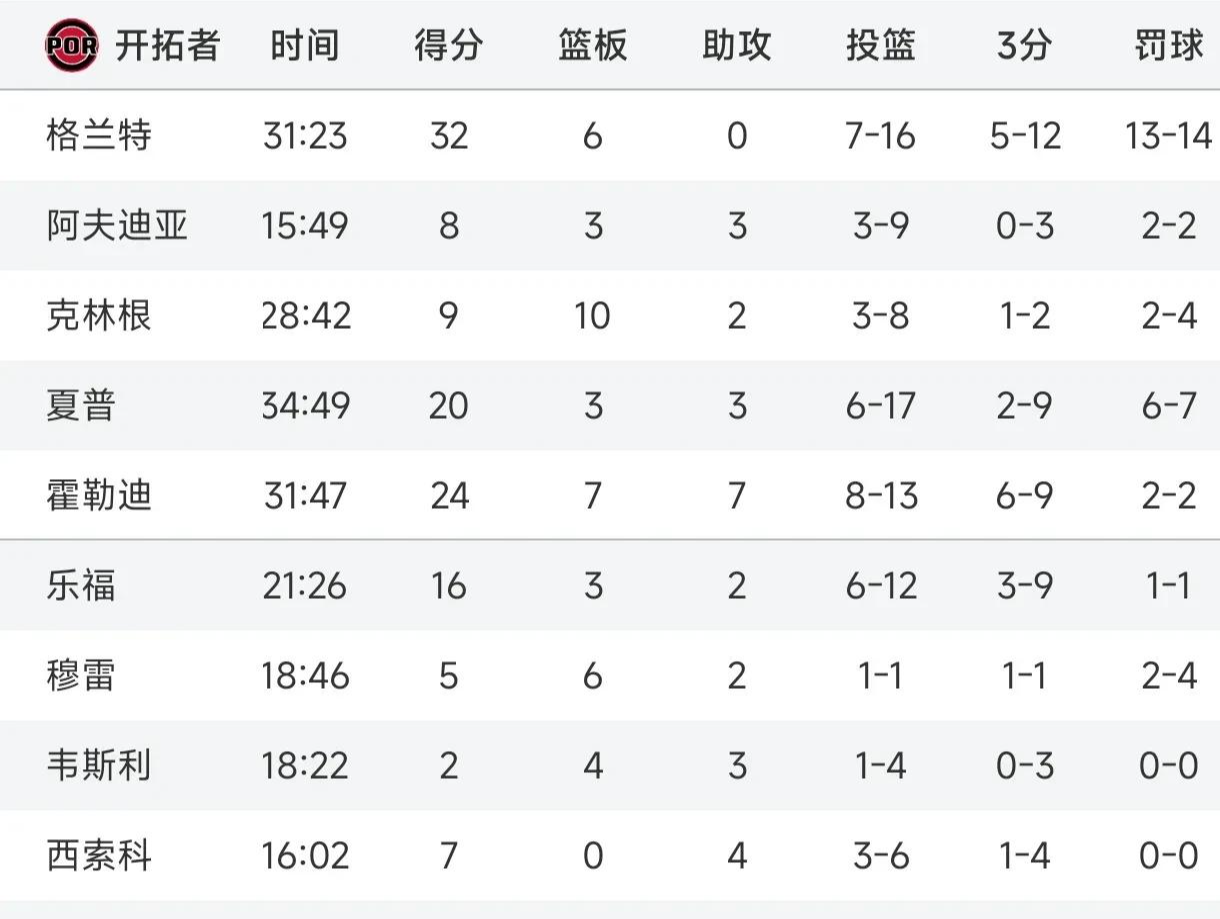Open player 格兰特 profile
This screenshot has height=919, width=1220.
pyautogui.click(x=99, y=135)
